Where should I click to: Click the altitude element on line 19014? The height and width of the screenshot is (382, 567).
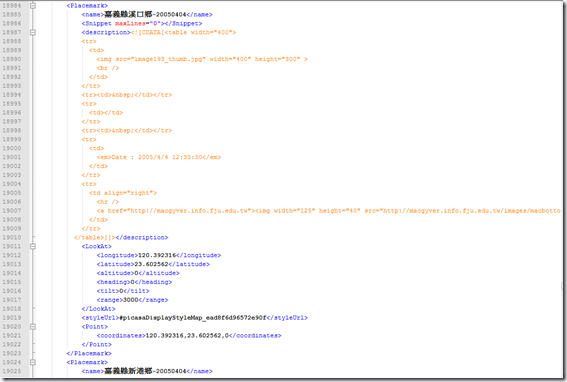tap(138, 273)
